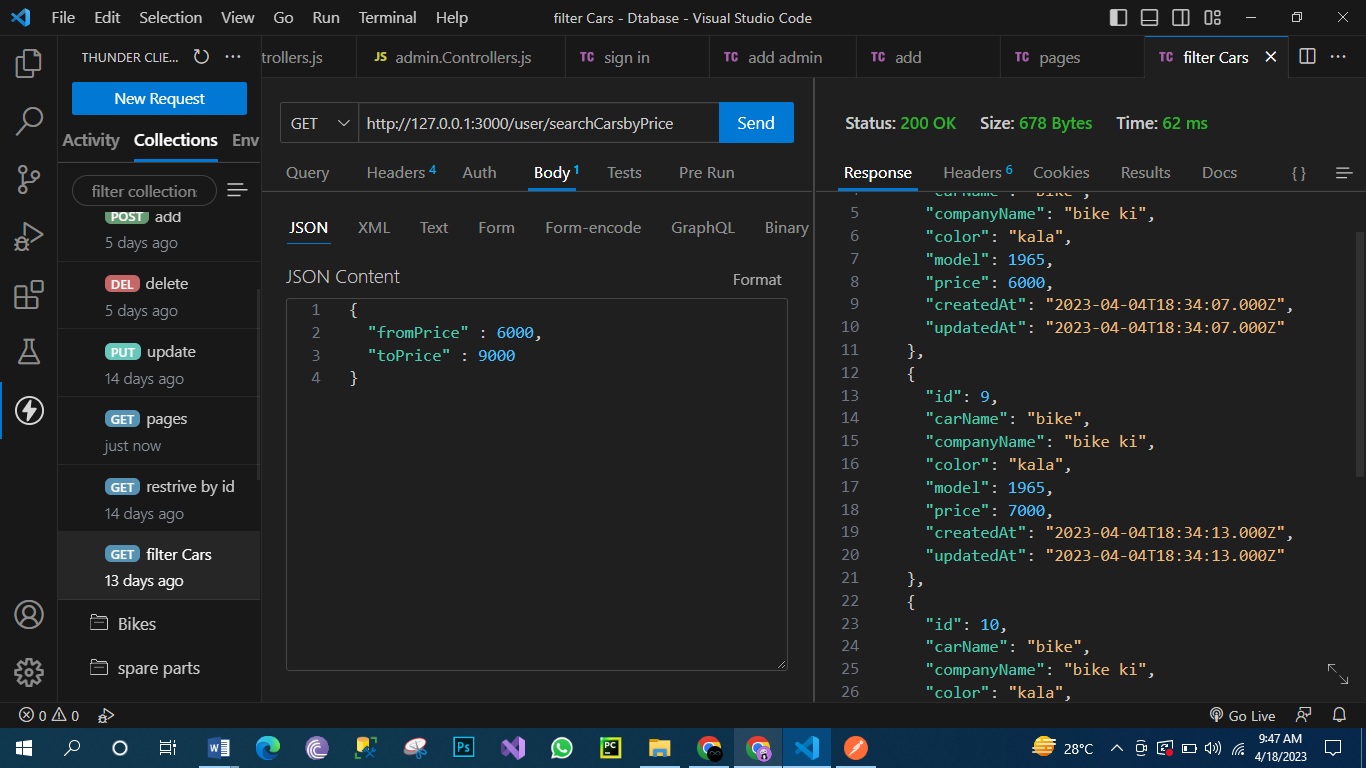The width and height of the screenshot is (1366, 768).
Task: Launch the Run and Debug panel icon
Action: pyautogui.click(x=28, y=236)
